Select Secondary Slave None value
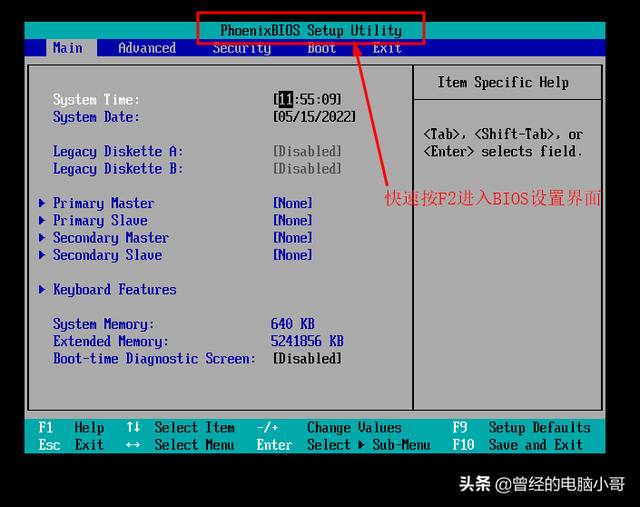640x507 pixels. tap(293, 255)
